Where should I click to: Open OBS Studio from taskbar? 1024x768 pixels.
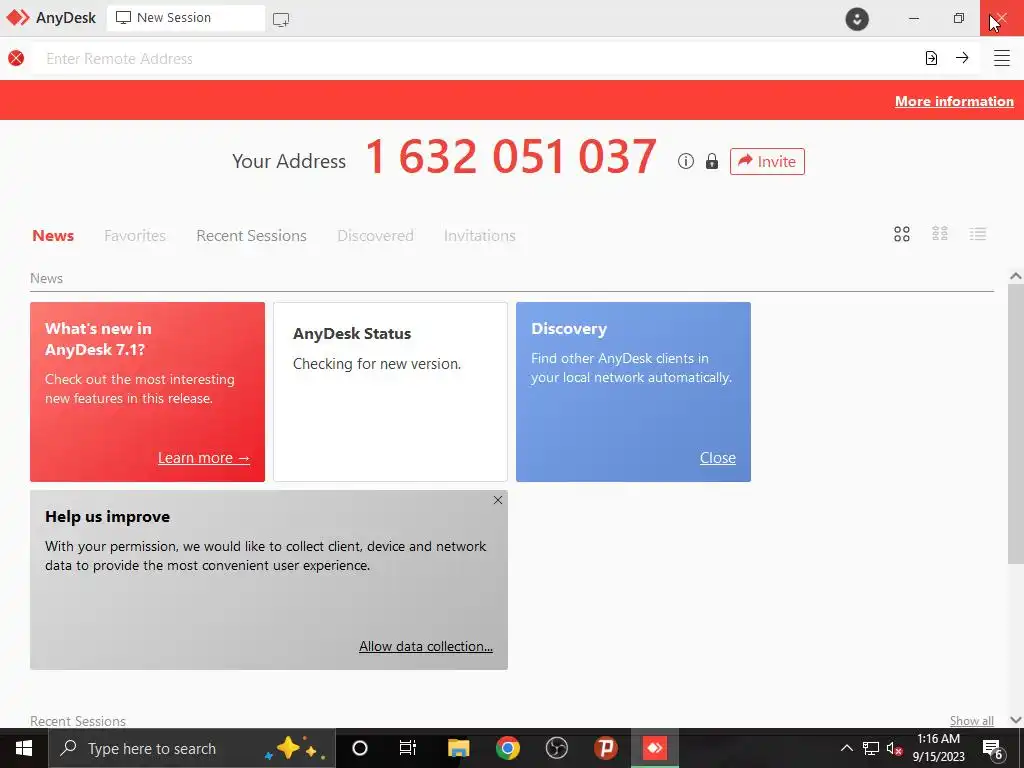(556, 748)
